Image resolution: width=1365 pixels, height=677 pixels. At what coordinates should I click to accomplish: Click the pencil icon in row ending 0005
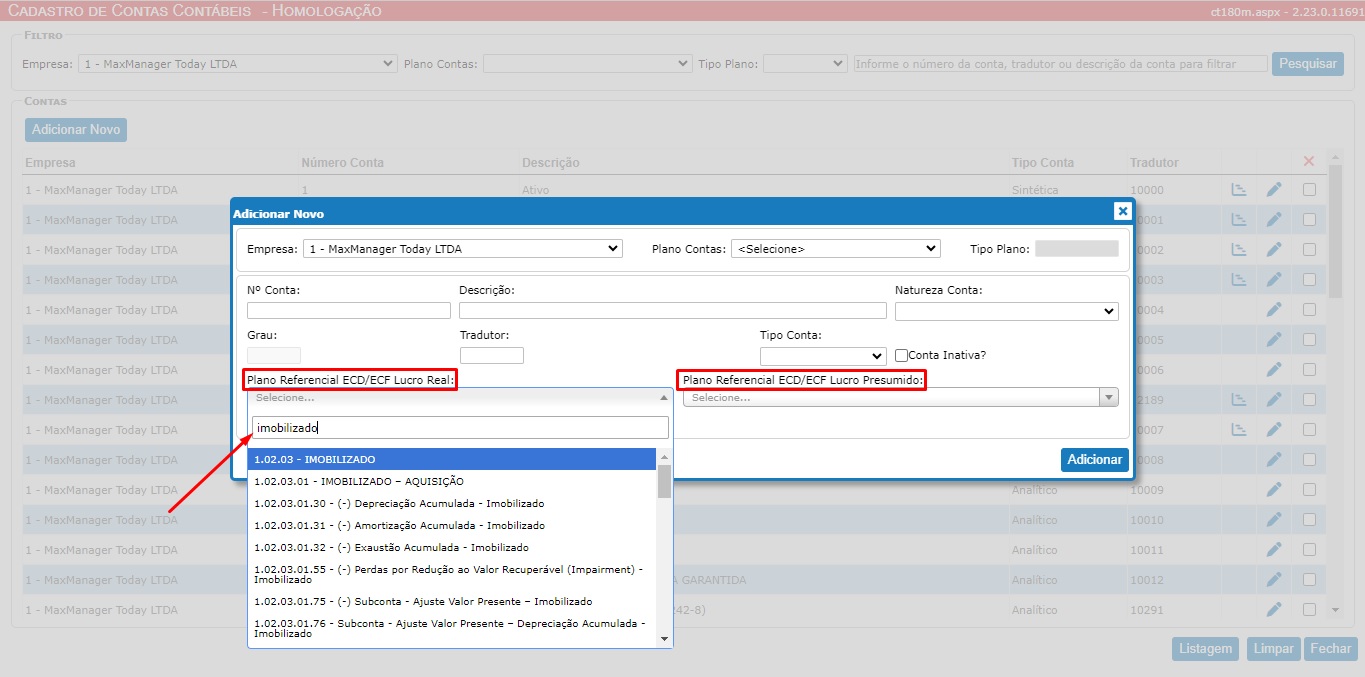(1274, 340)
